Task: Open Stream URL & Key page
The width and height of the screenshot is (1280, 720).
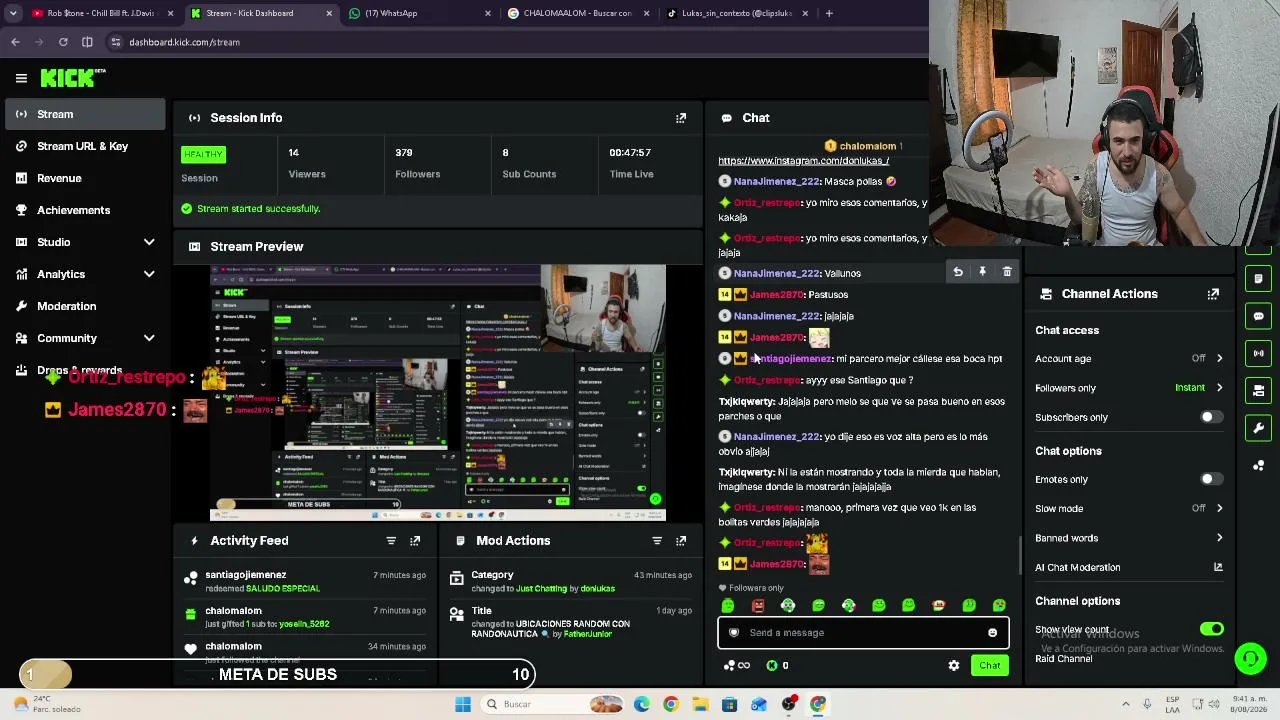Action: coord(85,146)
